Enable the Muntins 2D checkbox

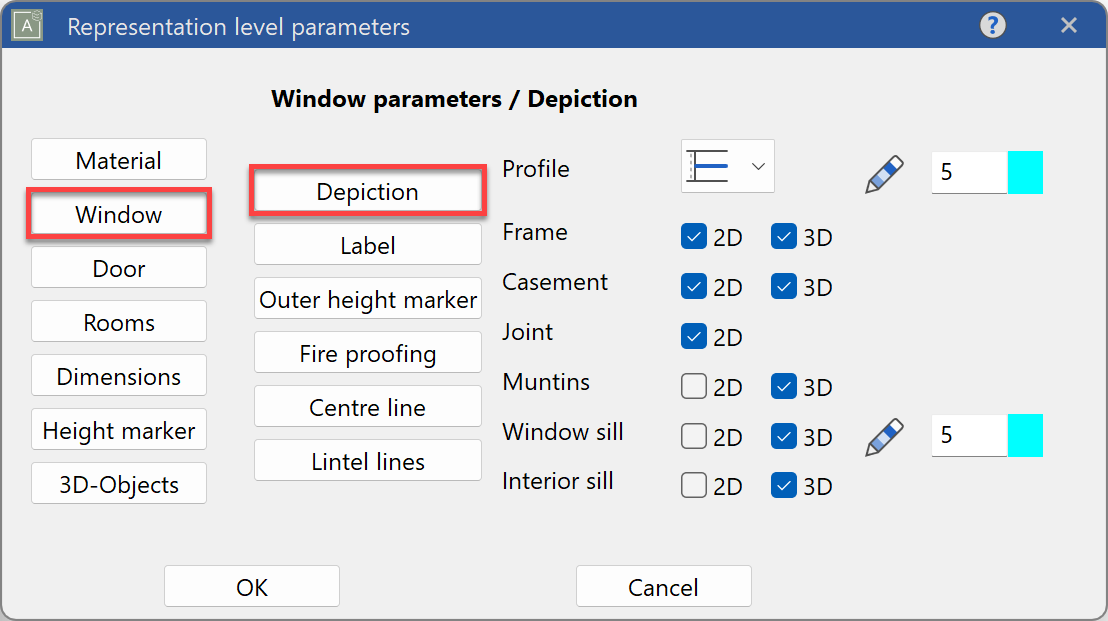(x=693, y=386)
